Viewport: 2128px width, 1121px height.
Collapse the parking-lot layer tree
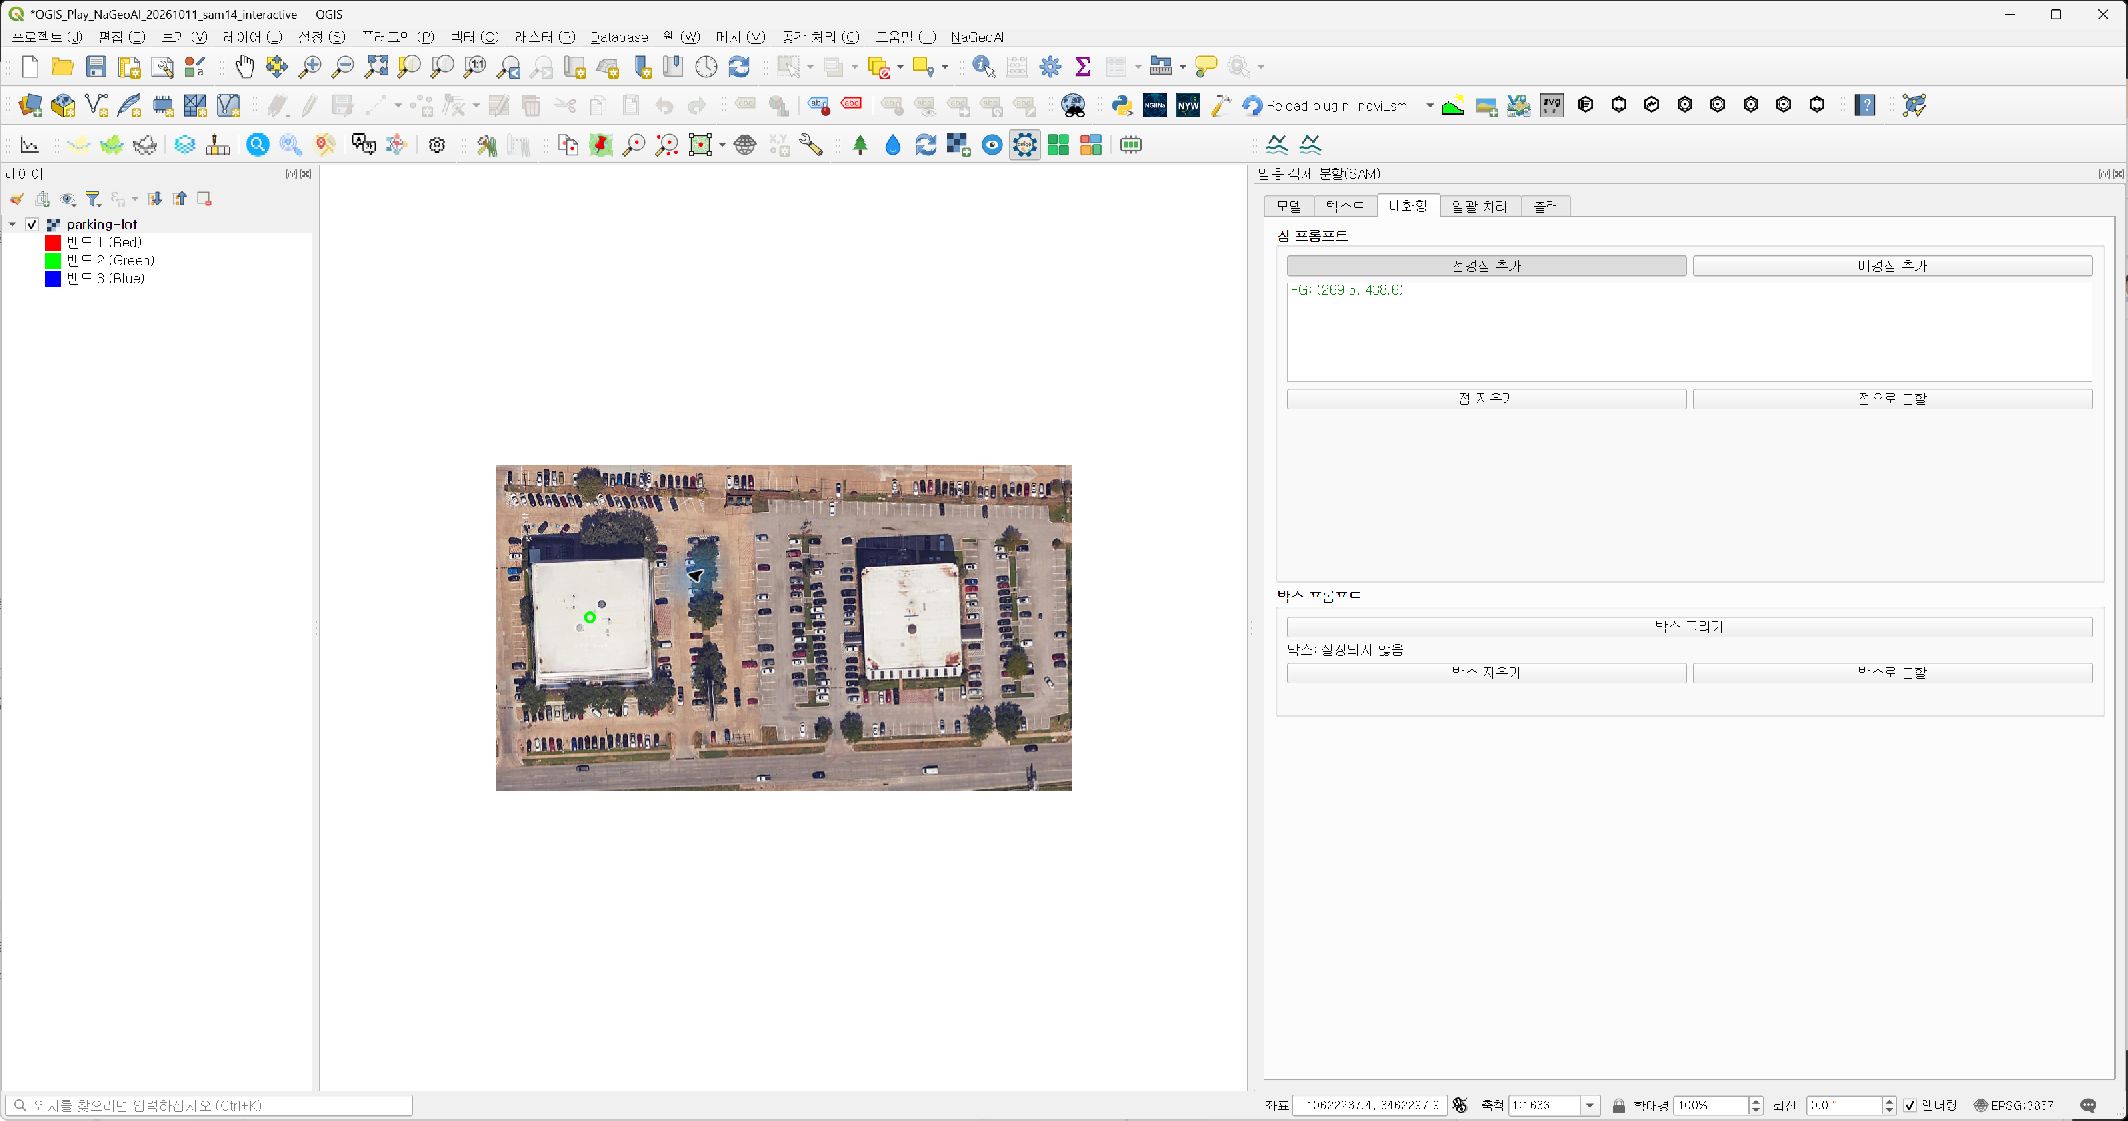12,224
